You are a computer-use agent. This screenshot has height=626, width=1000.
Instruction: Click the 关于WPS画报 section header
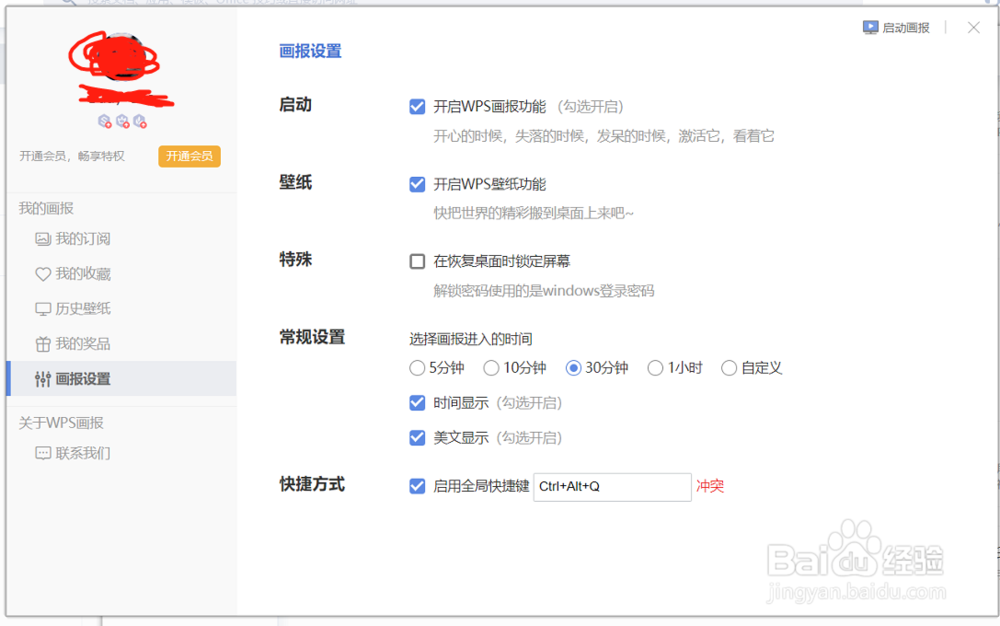61,423
